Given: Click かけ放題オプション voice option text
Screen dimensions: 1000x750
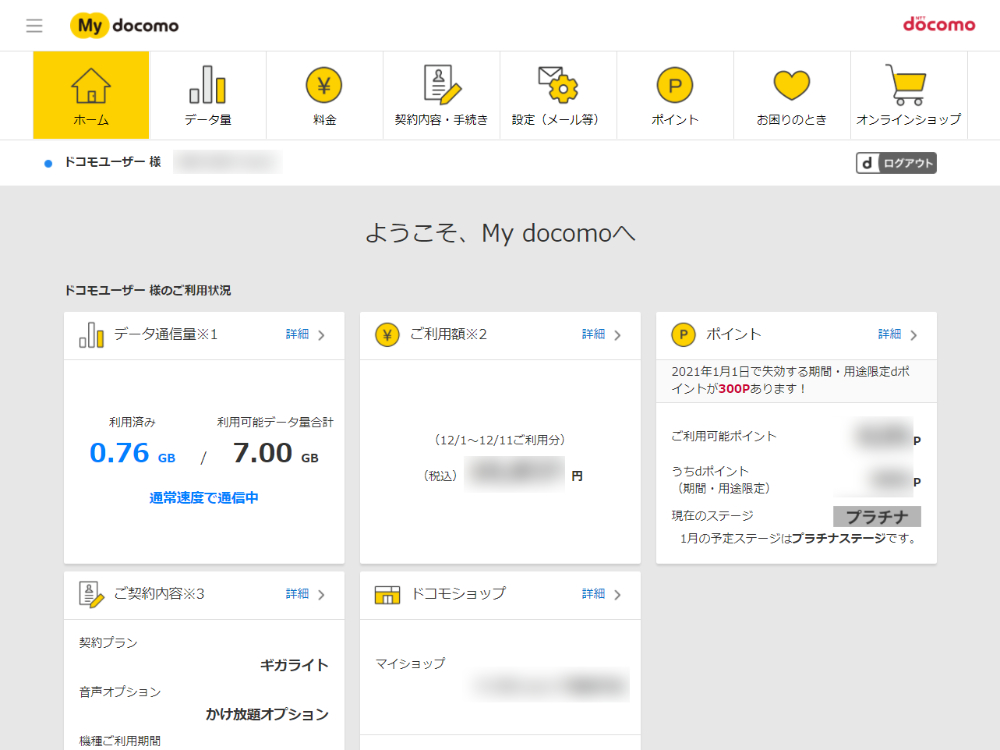Looking at the screenshot, I should (x=267, y=714).
